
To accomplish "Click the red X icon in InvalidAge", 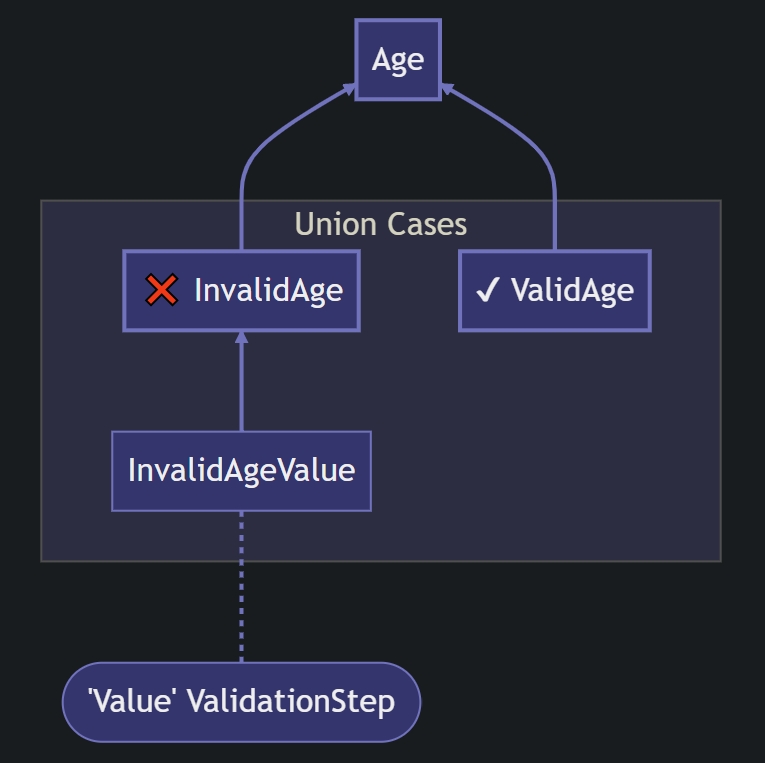I will coord(161,291).
